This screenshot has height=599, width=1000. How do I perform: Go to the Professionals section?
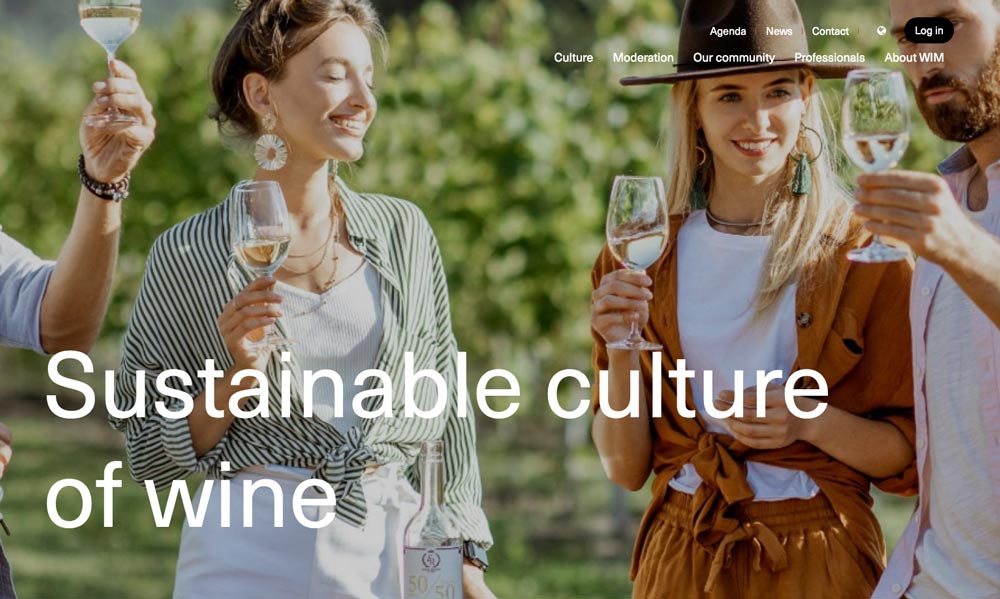(x=829, y=57)
